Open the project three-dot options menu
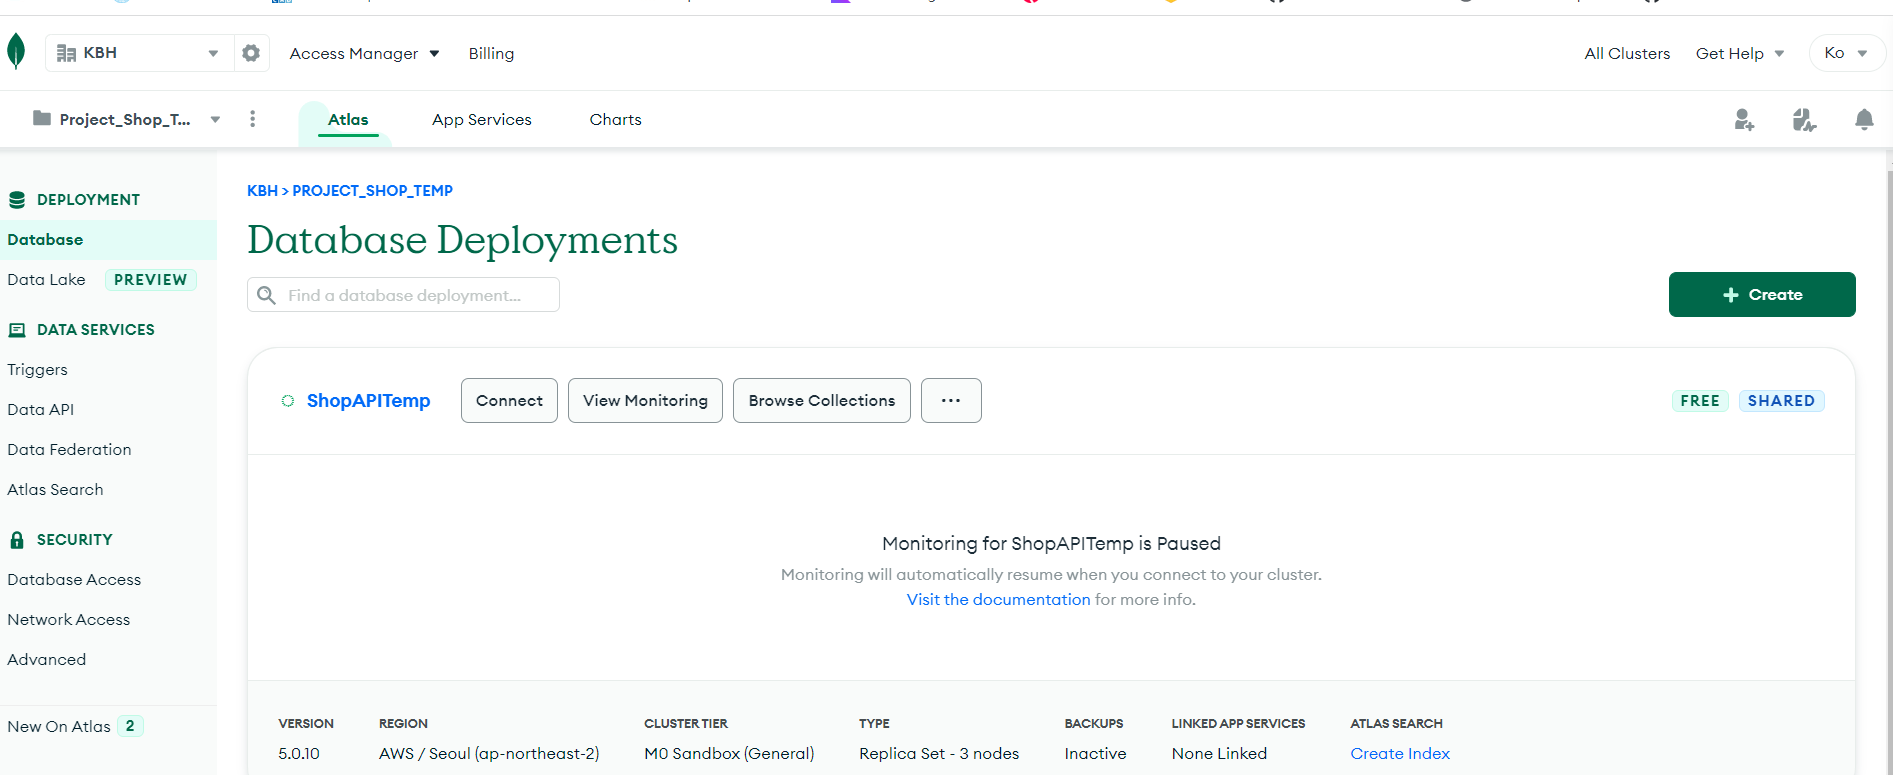1893x775 pixels. 252,119
